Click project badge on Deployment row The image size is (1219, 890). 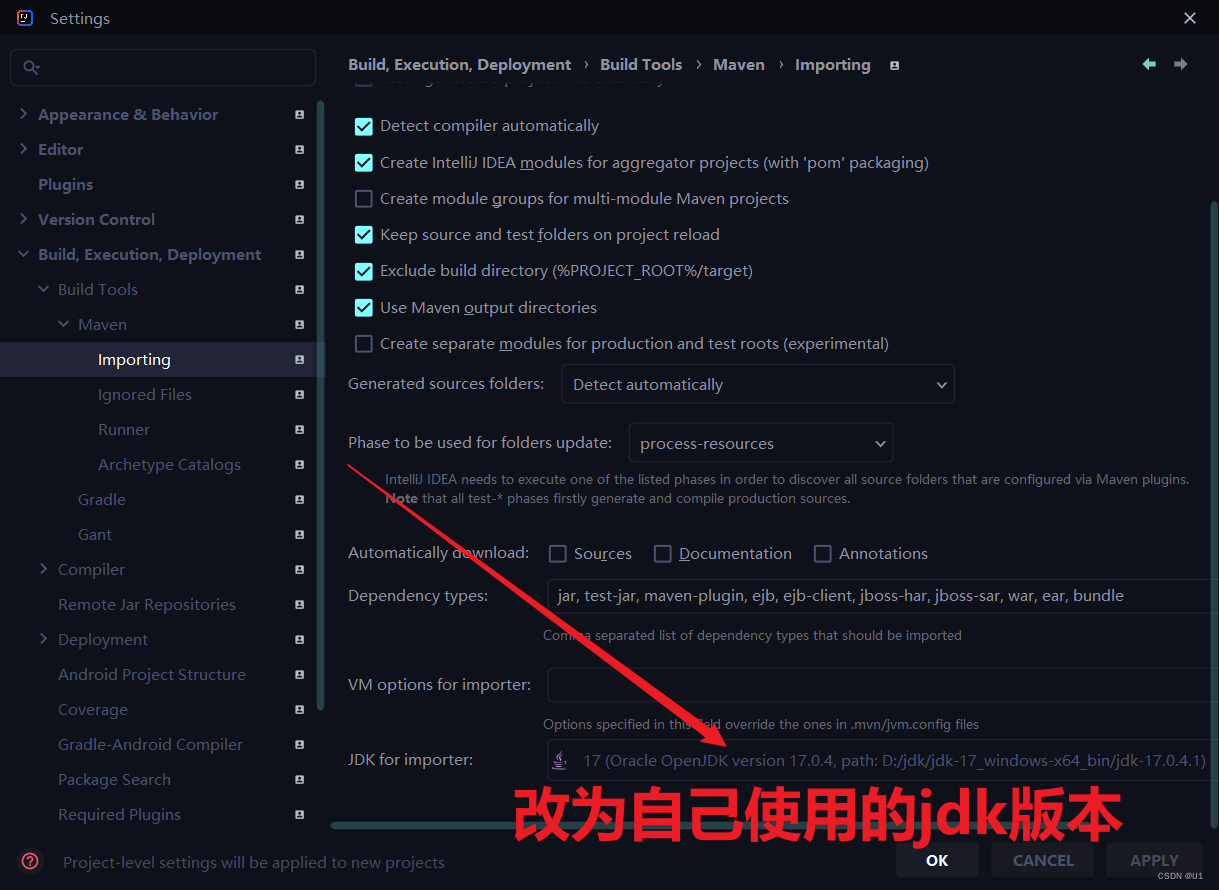[x=299, y=640]
